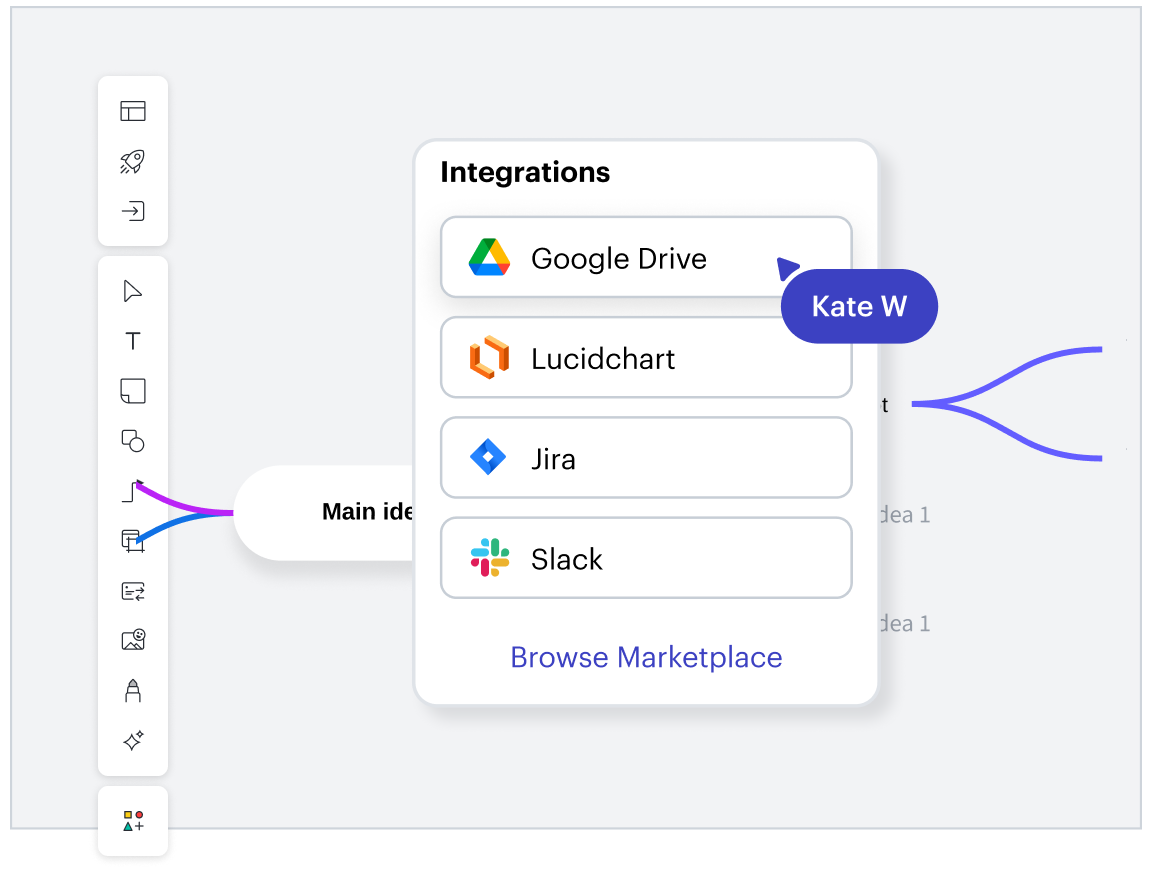Click the AI sparkle icon
Viewport: 1160px width, 870px height.
[x=133, y=741]
